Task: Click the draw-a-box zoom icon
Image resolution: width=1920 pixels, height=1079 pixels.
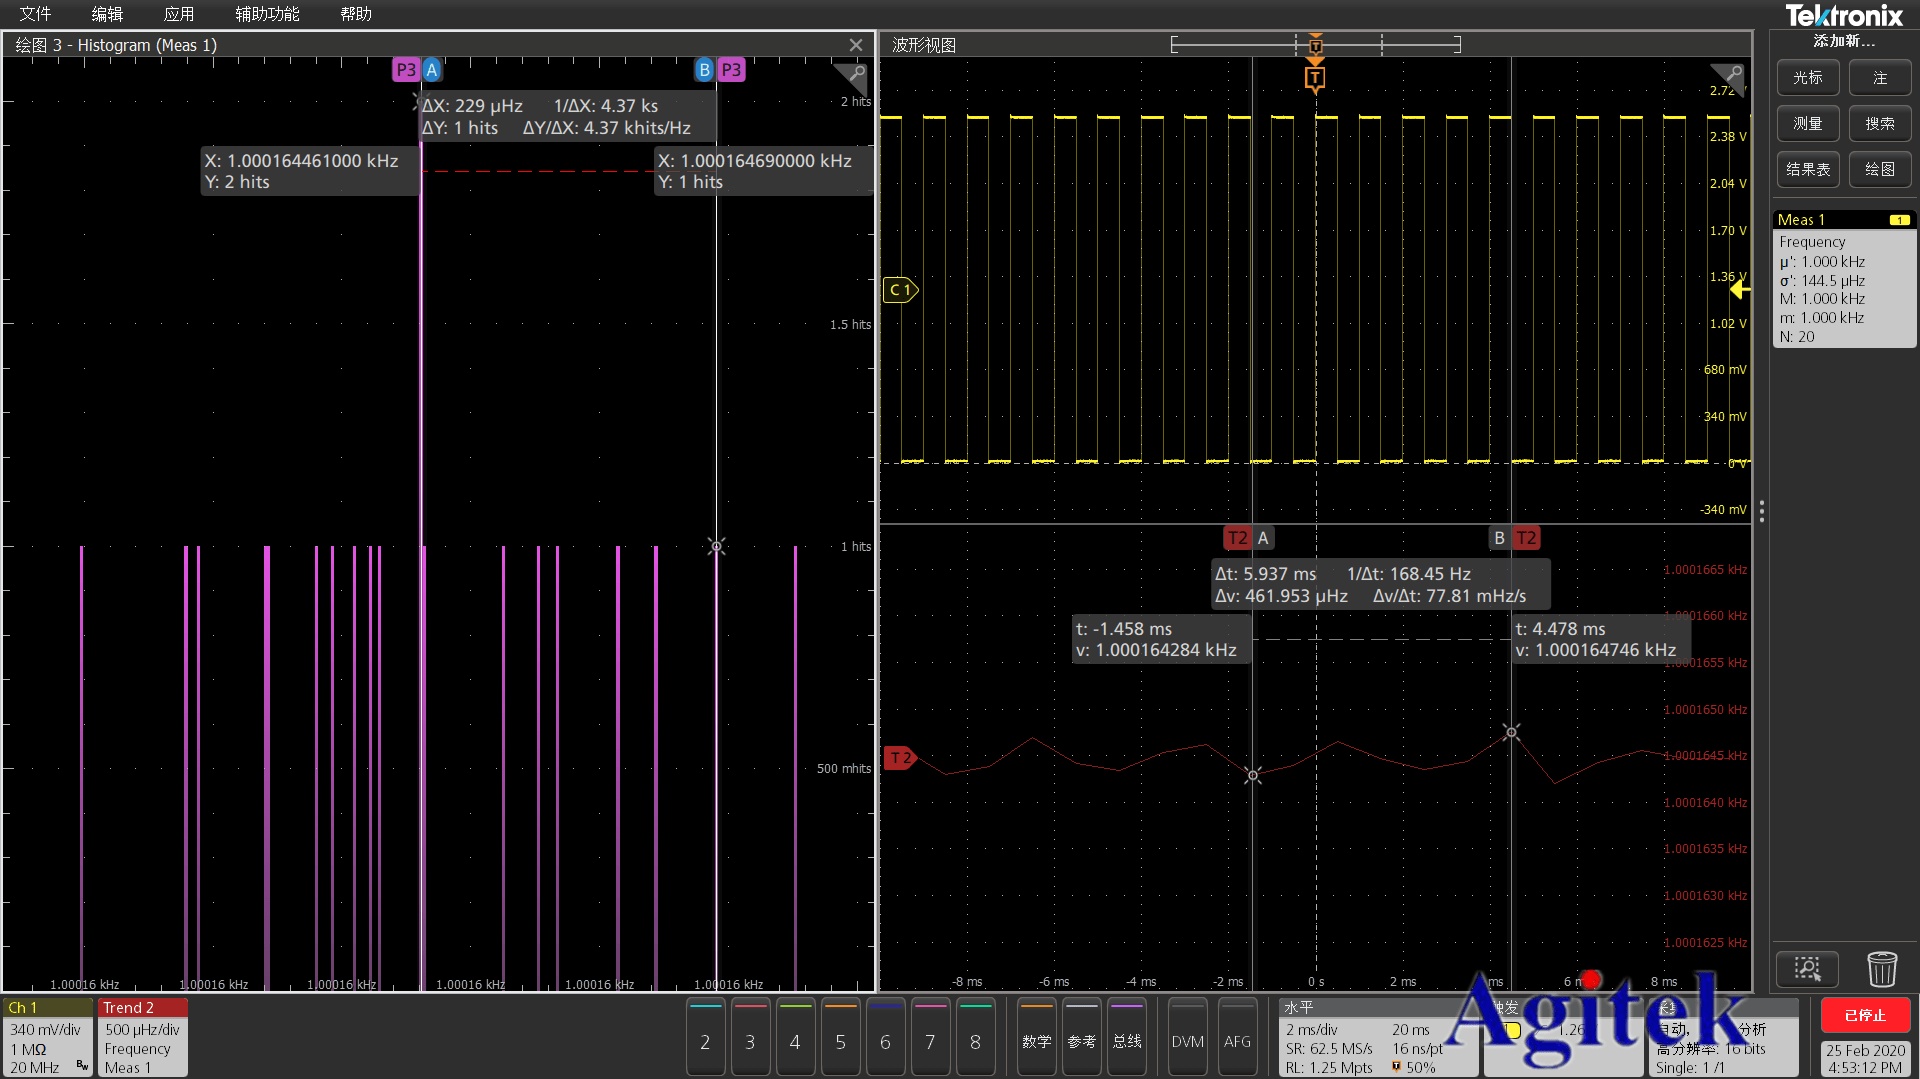Action: pos(1807,969)
